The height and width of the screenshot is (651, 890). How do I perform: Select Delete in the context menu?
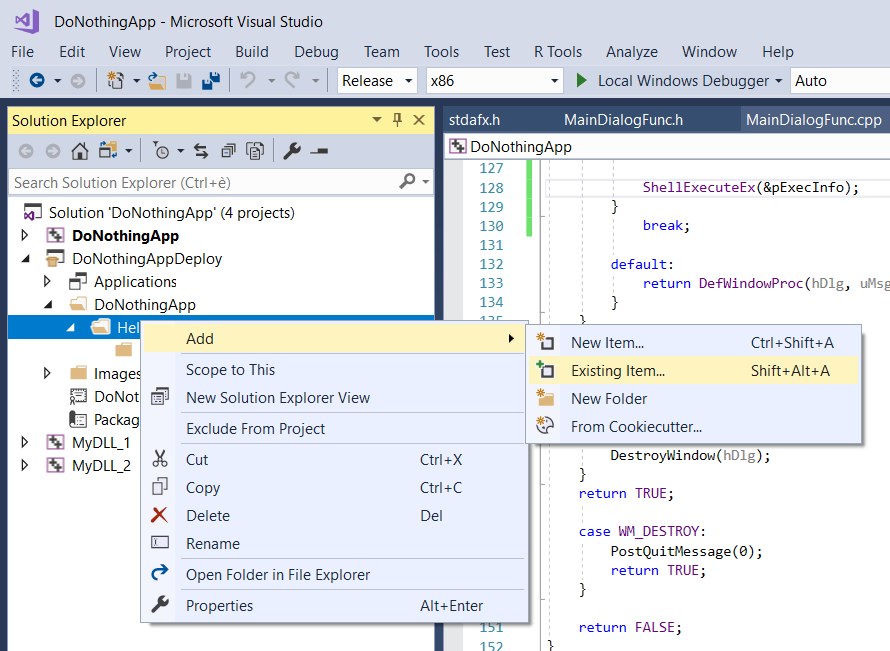click(x=334, y=515)
